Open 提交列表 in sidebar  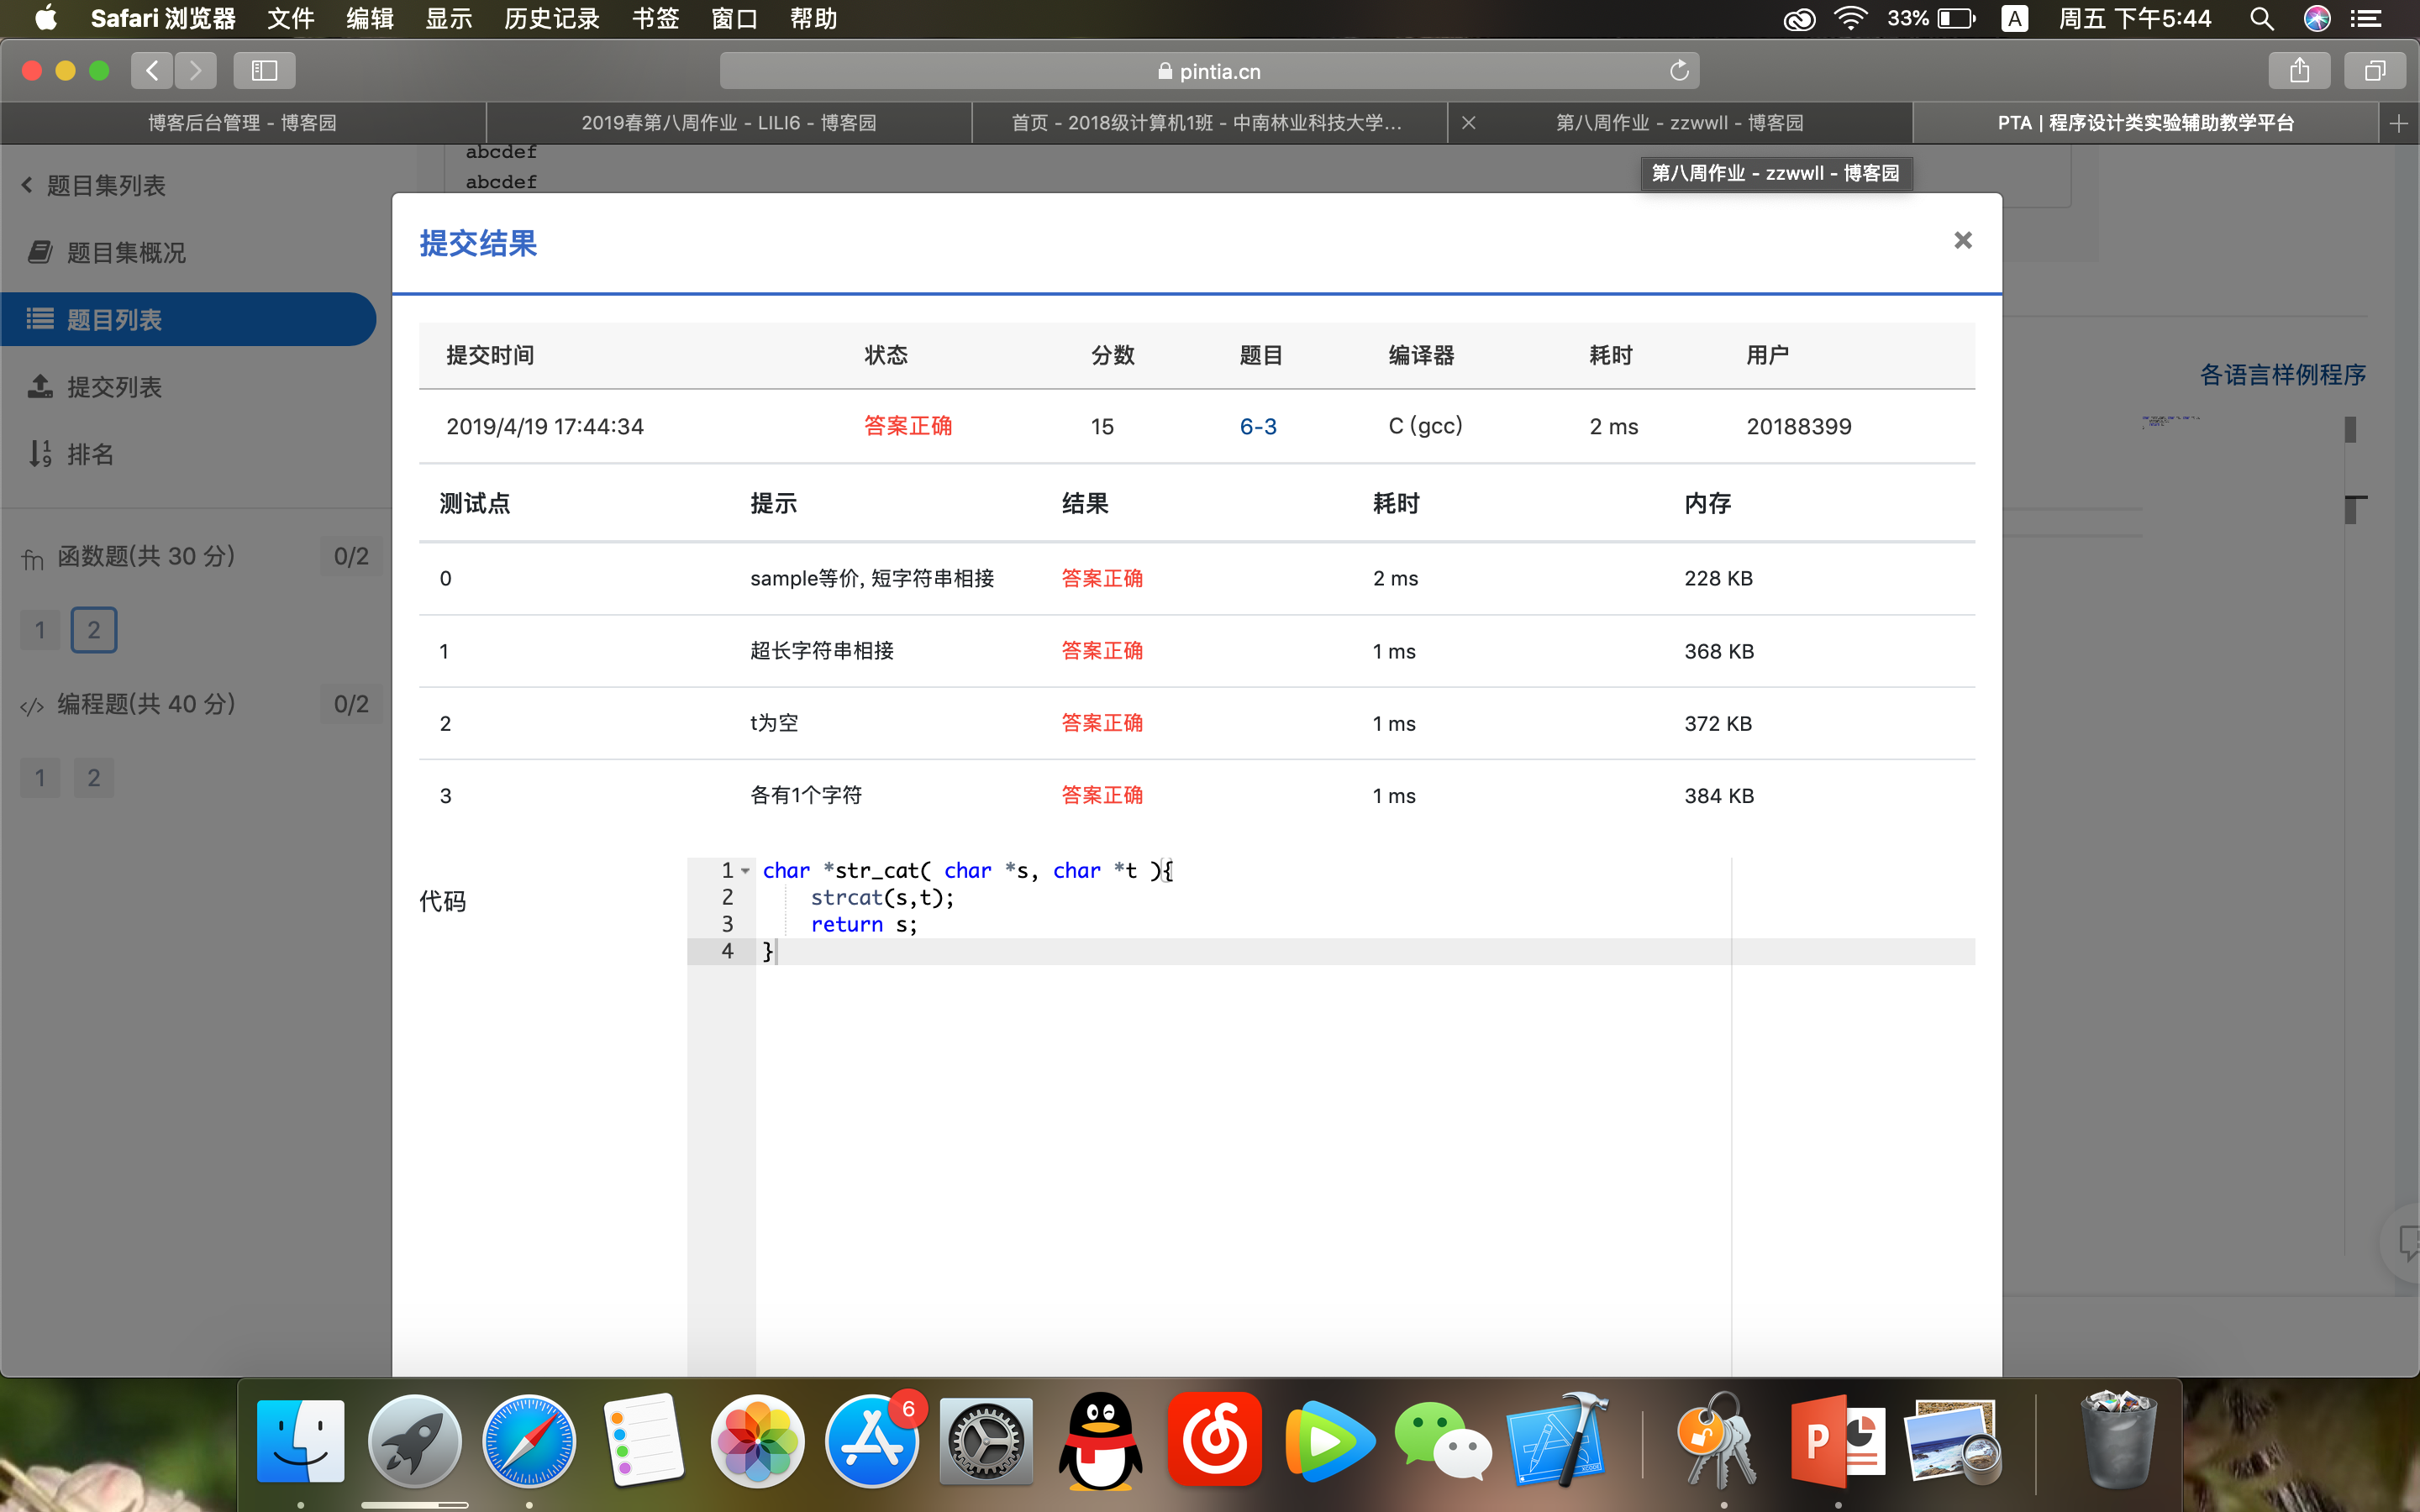(96, 387)
